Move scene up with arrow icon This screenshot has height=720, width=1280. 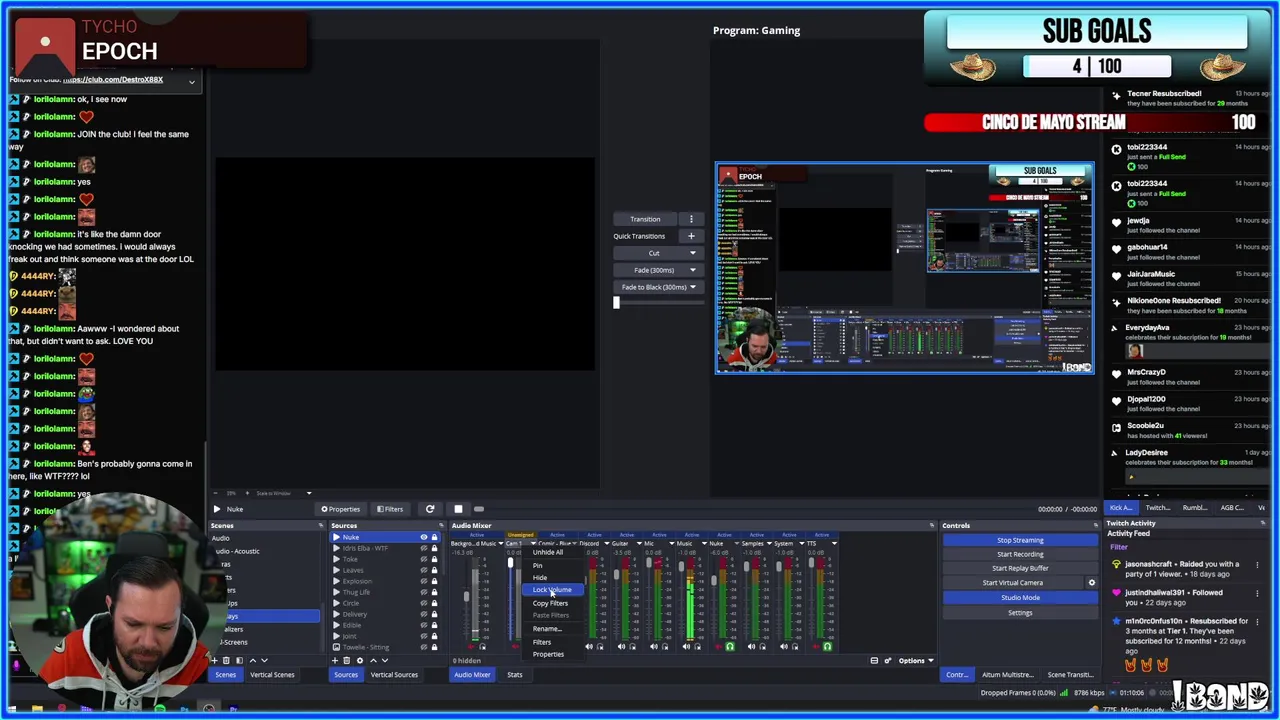[253, 660]
